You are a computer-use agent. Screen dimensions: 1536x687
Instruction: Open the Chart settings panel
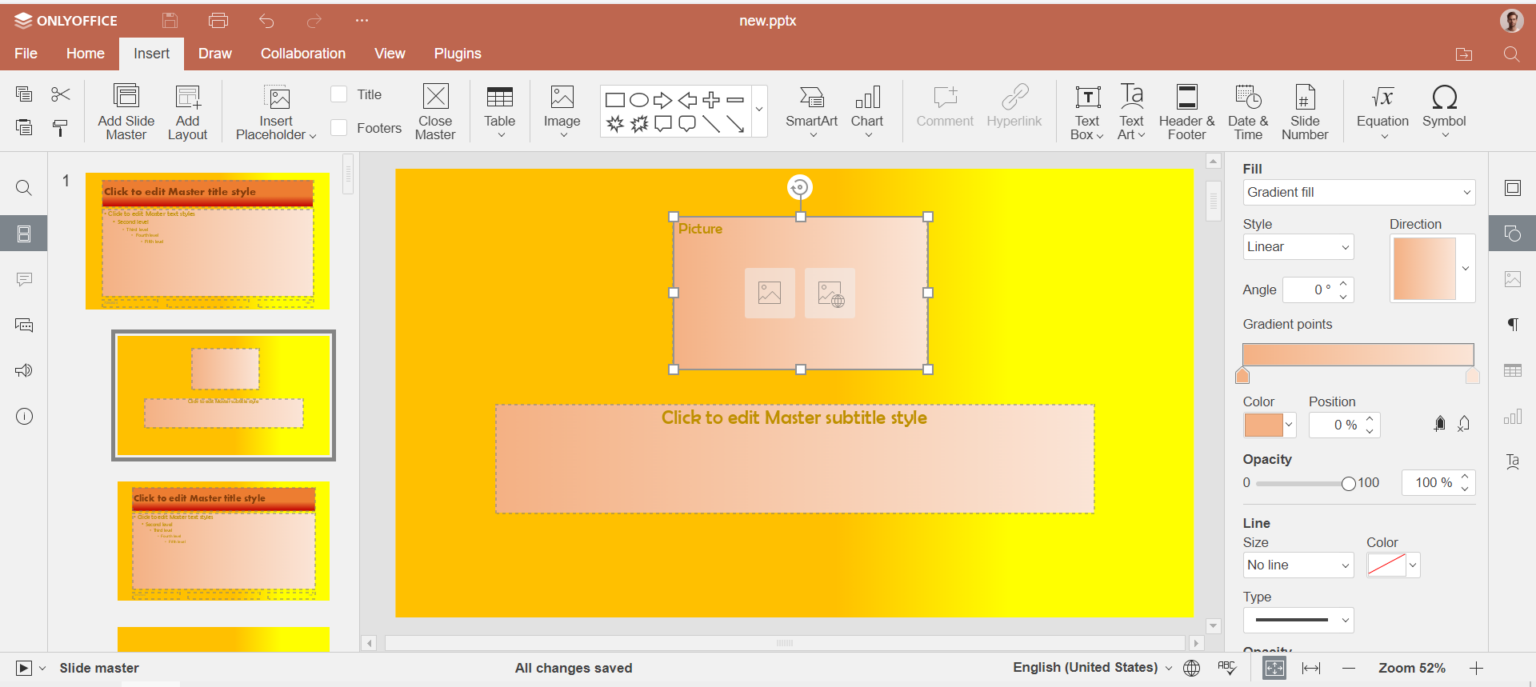click(1512, 416)
